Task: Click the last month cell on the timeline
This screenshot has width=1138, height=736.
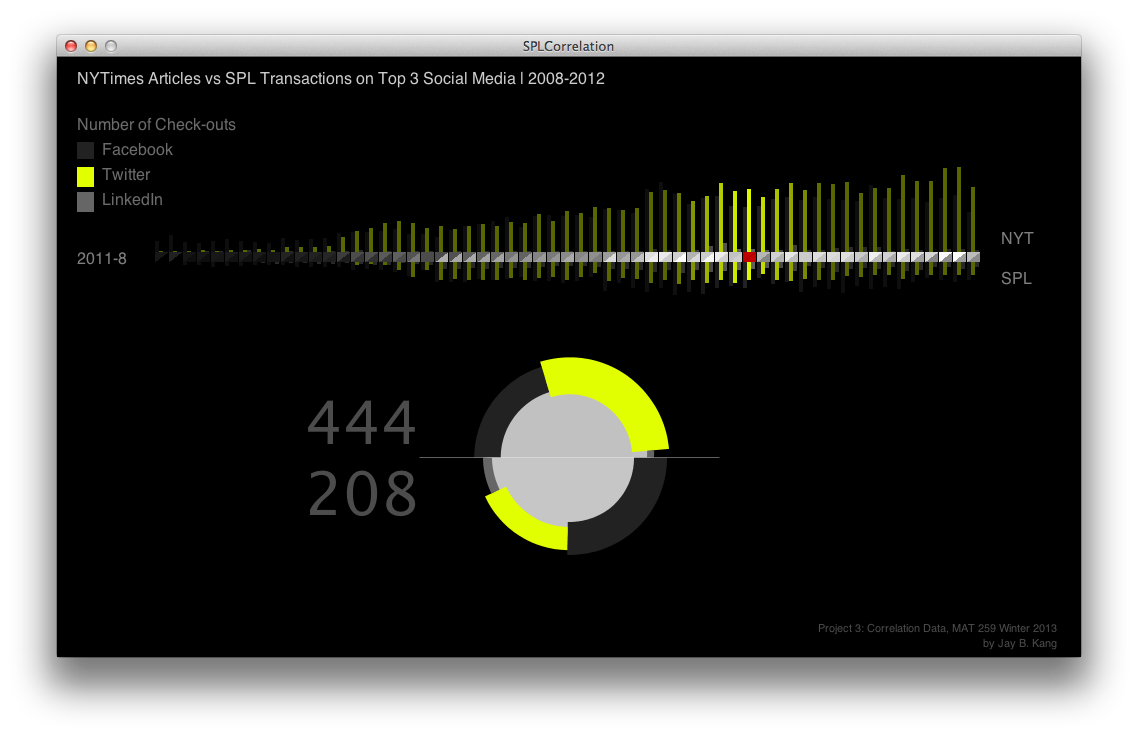Action: (972, 257)
